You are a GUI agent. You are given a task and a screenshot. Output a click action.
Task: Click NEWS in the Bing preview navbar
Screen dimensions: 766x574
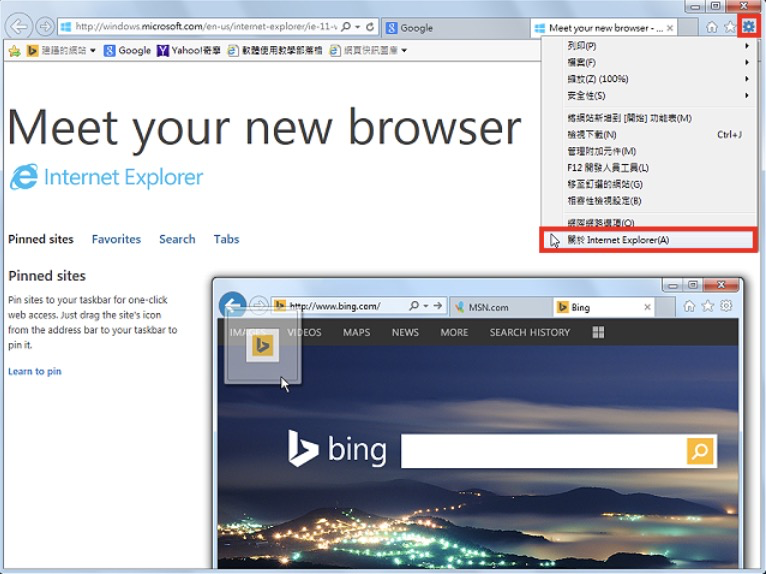pos(405,332)
